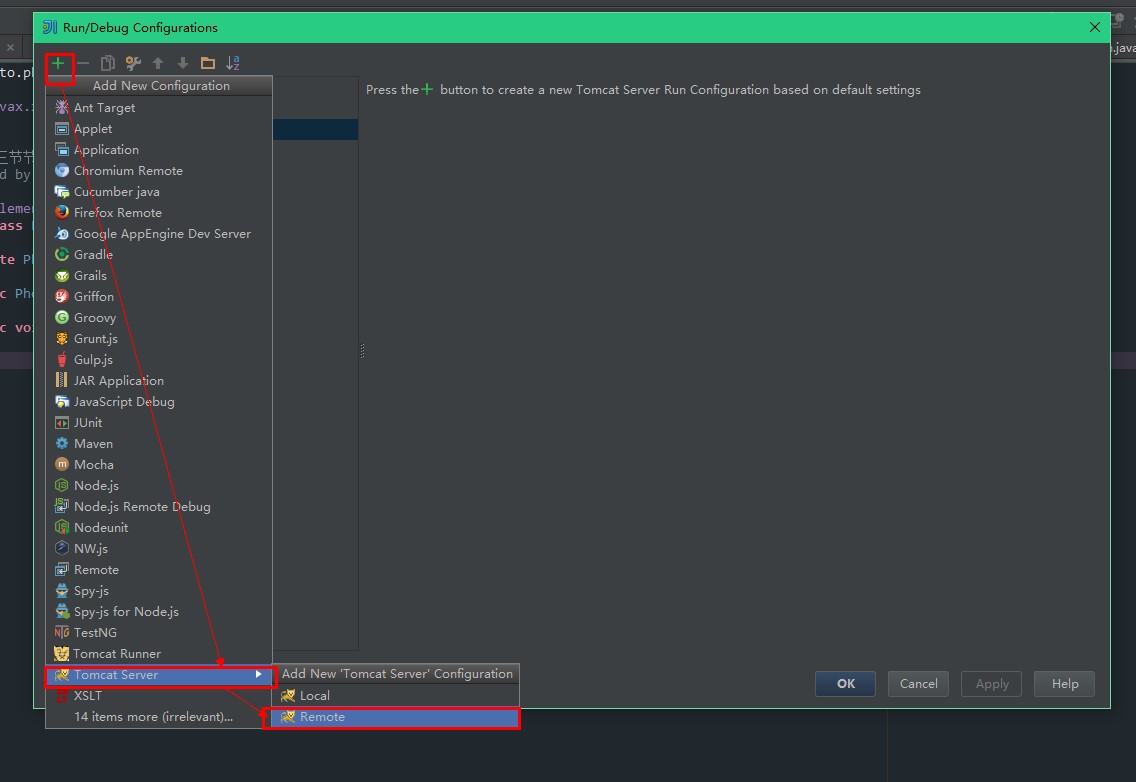The image size is (1136, 782).
Task: Click the minus Remove Configuration icon
Action: (83, 63)
